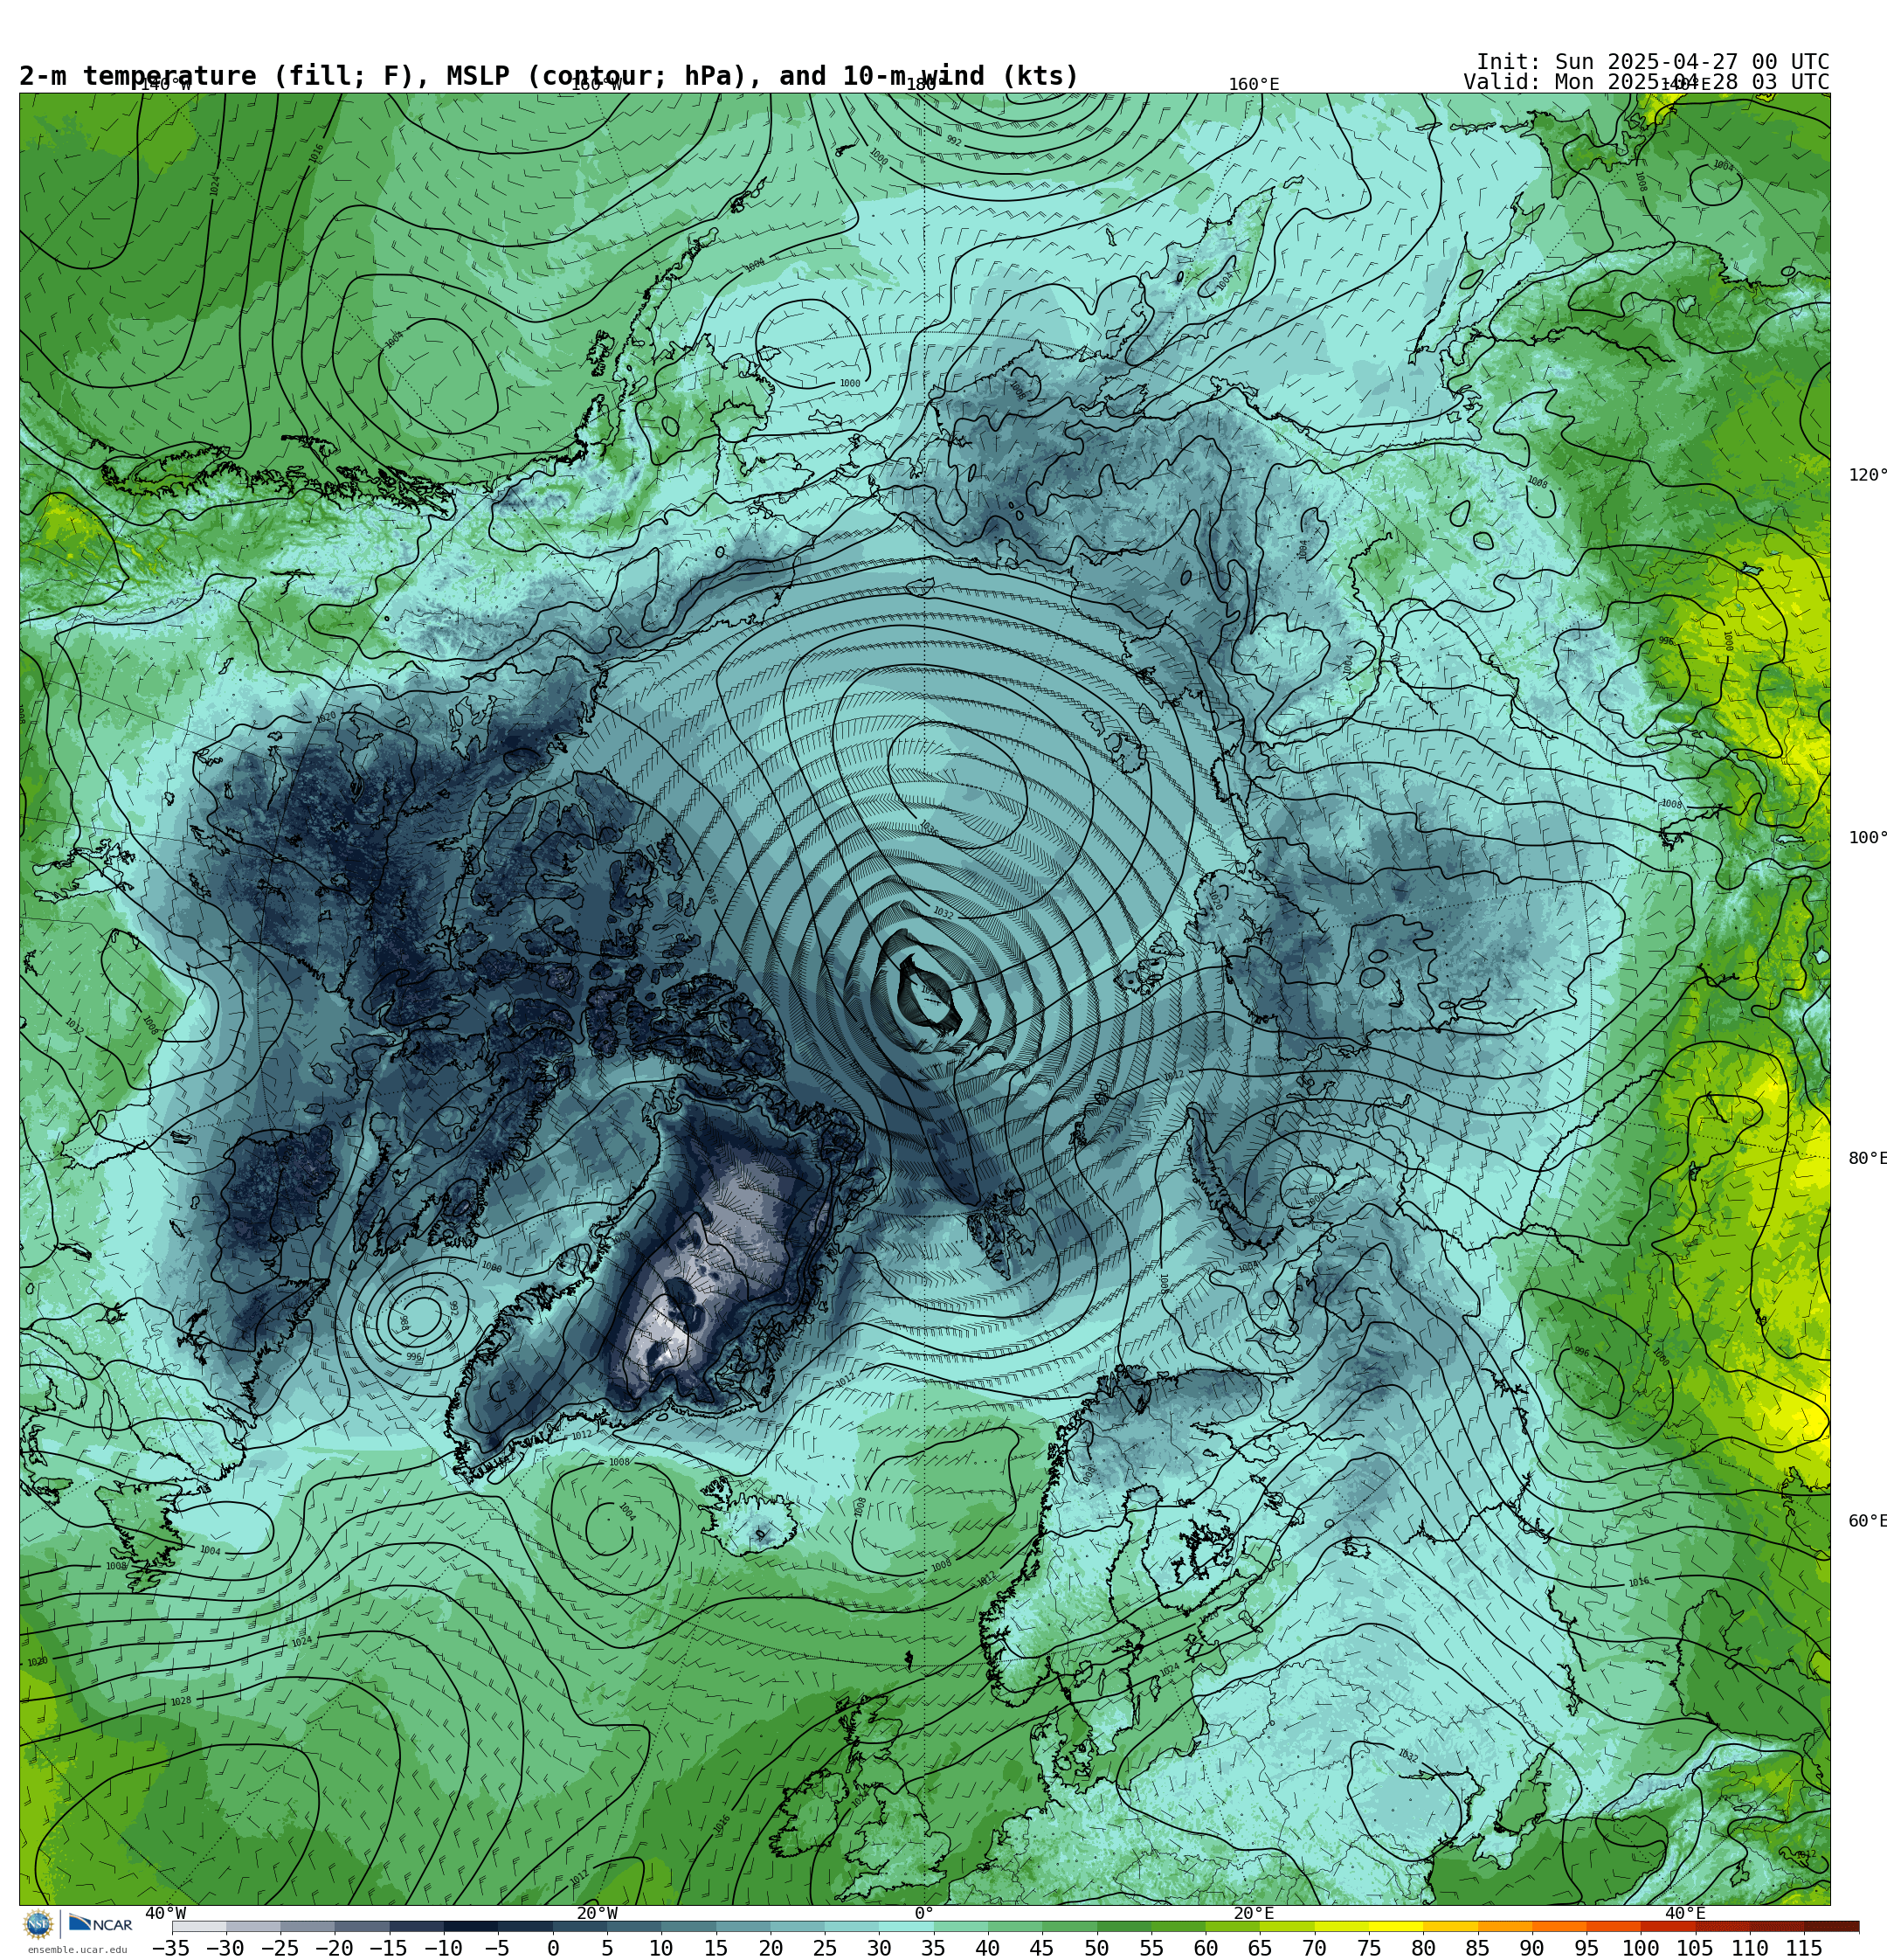Click the '160°E' longitude label at top
The image size is (1887, 1960).
coord(1254,84)
